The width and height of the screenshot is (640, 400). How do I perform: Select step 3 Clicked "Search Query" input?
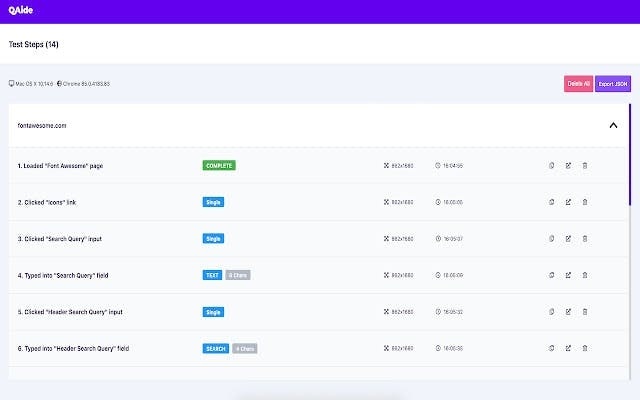60,239
